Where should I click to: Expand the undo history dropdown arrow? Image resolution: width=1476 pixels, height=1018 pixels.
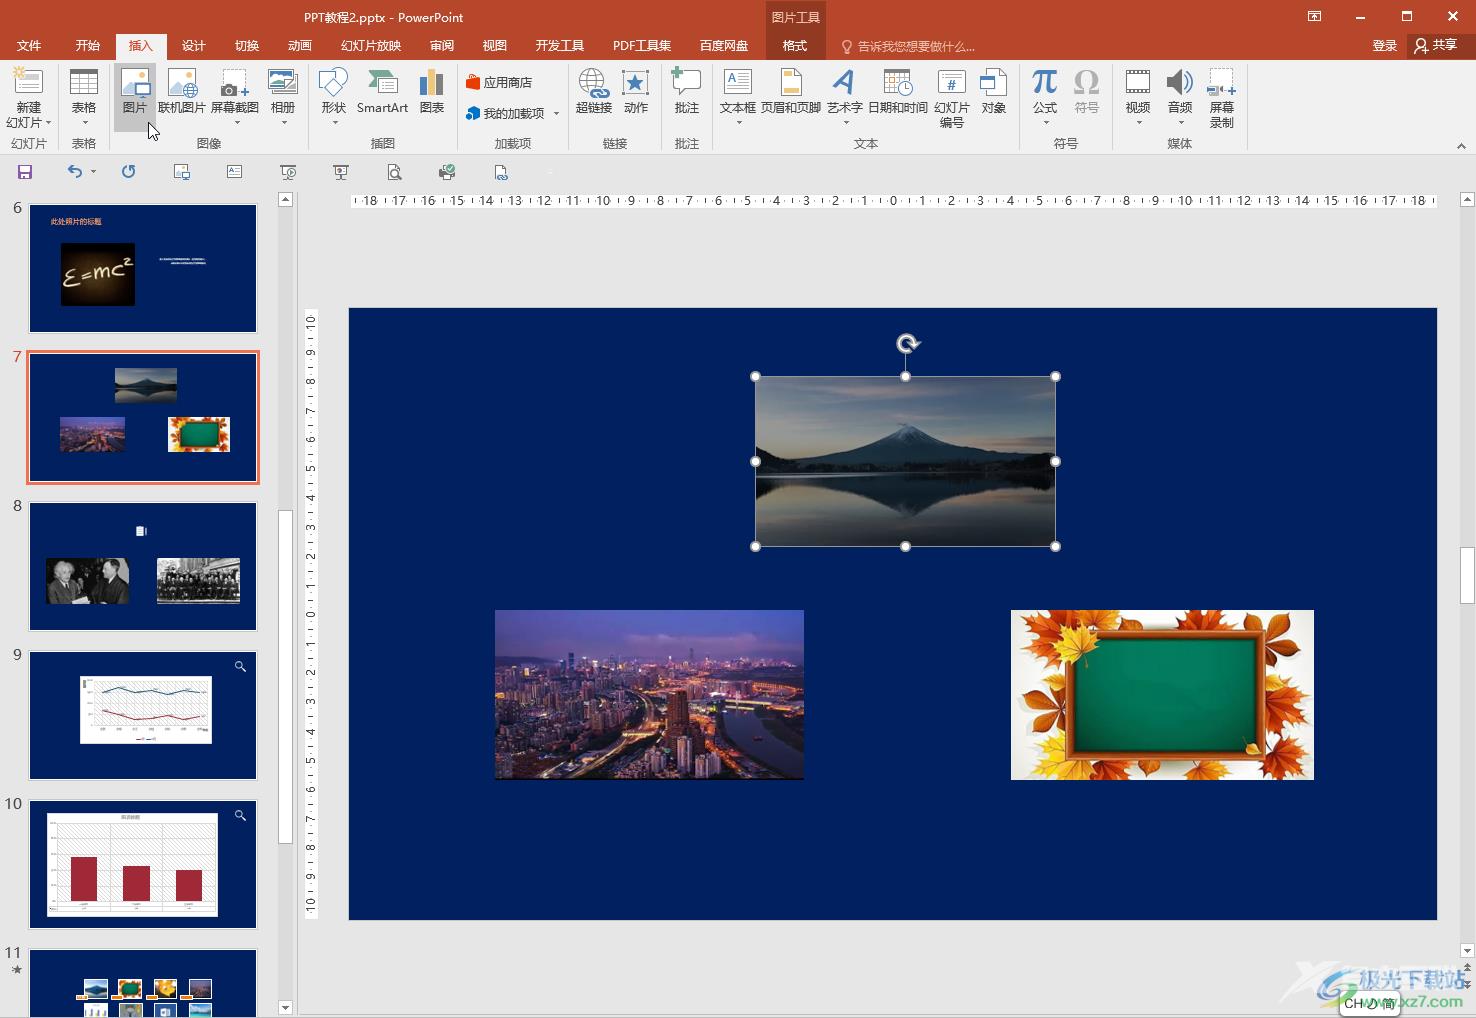click(x=93, y=172)
